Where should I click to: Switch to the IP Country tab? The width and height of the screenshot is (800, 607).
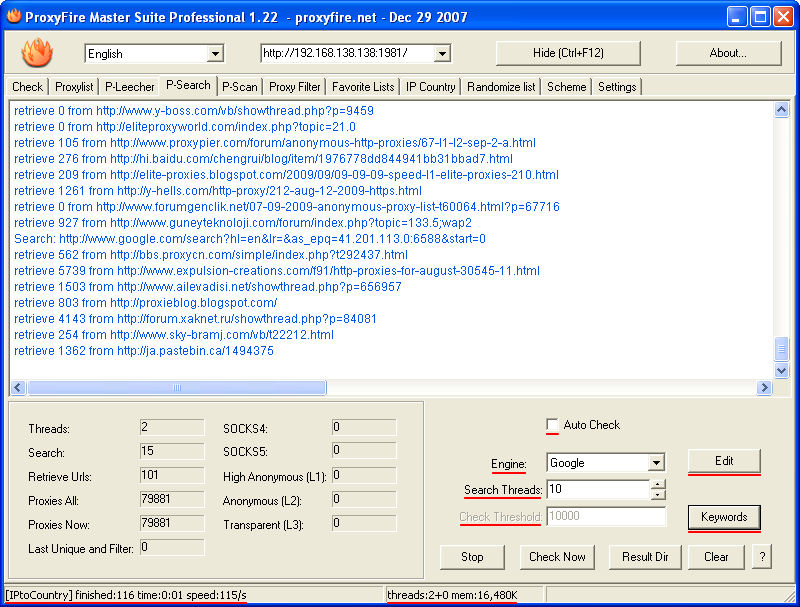click(x=431, y=87)
